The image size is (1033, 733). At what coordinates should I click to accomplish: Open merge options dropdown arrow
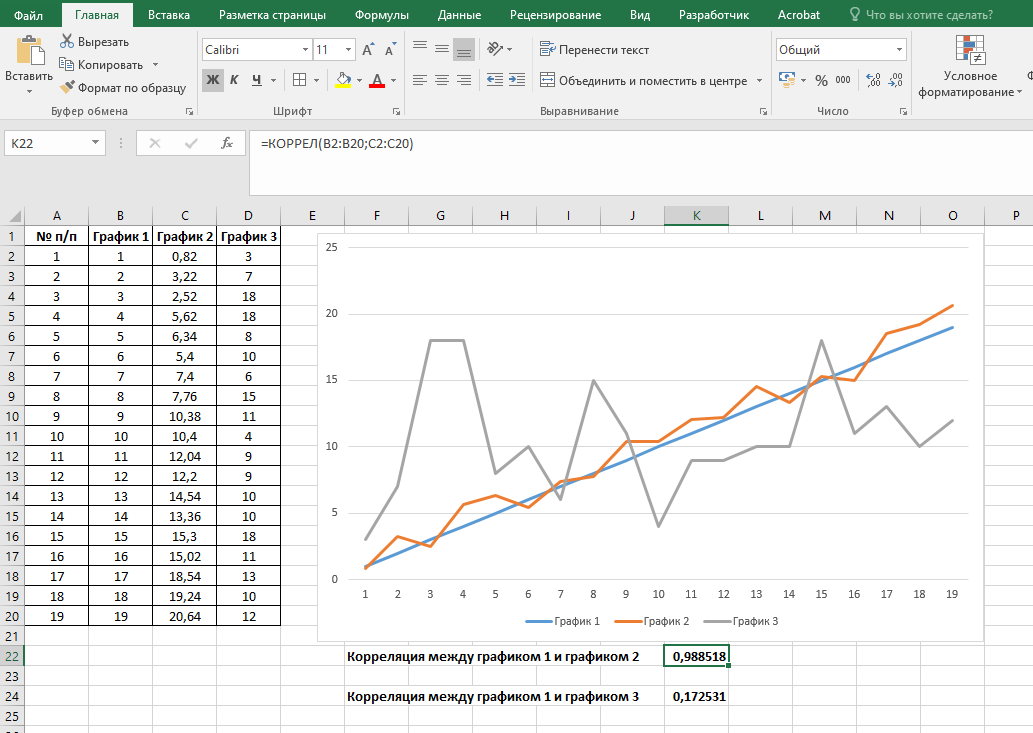pyautogui.click(x=759, y=81)
